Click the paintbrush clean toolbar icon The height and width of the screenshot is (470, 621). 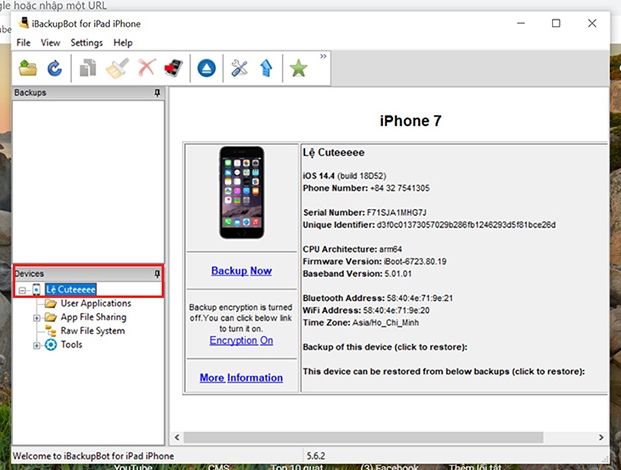tap(117, 69)
